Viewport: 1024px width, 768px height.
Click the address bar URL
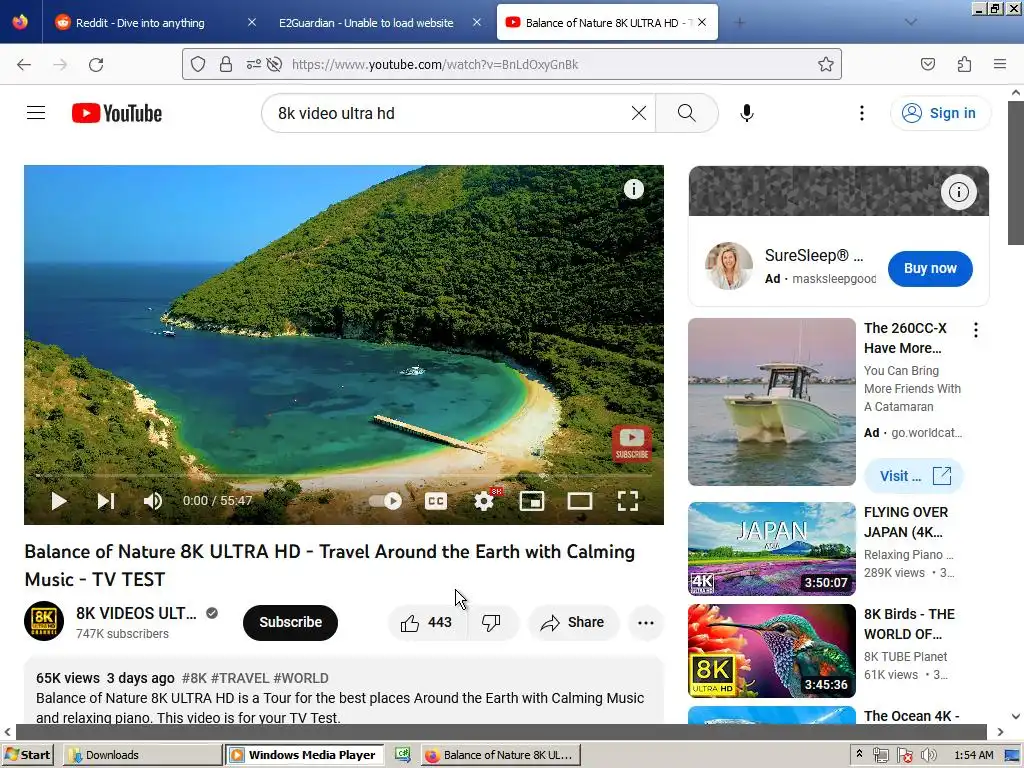pyautogui.click(x=435, y=64)
